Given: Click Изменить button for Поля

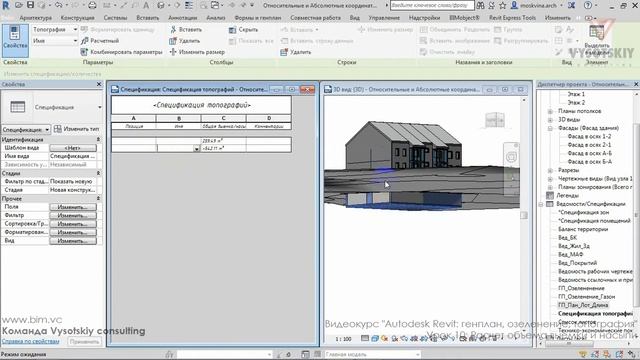Looking at the screenshot, I should point(73,207).
